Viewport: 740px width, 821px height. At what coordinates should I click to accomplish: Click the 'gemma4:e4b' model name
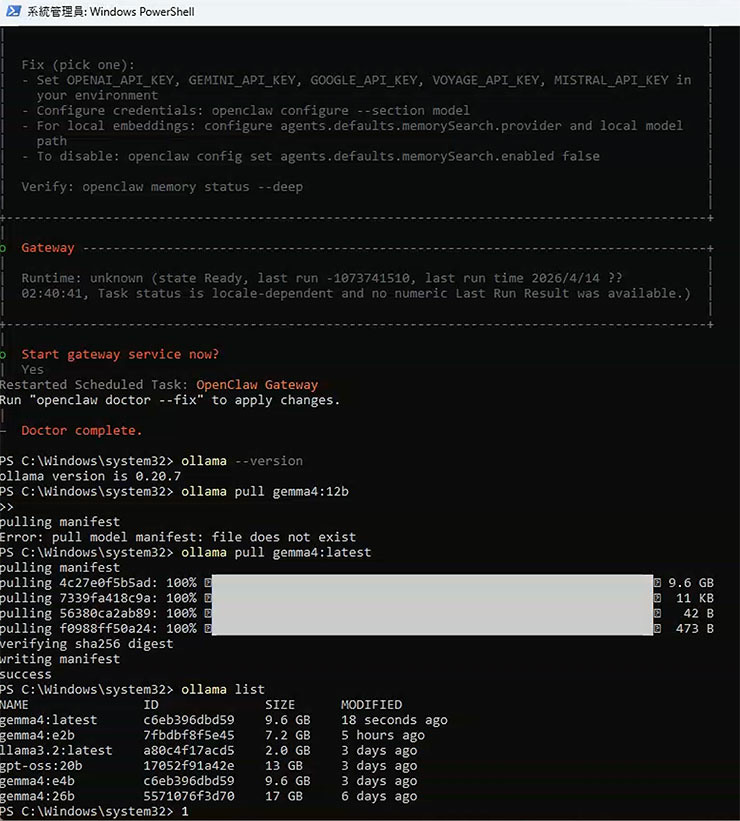tap(37, 781)
